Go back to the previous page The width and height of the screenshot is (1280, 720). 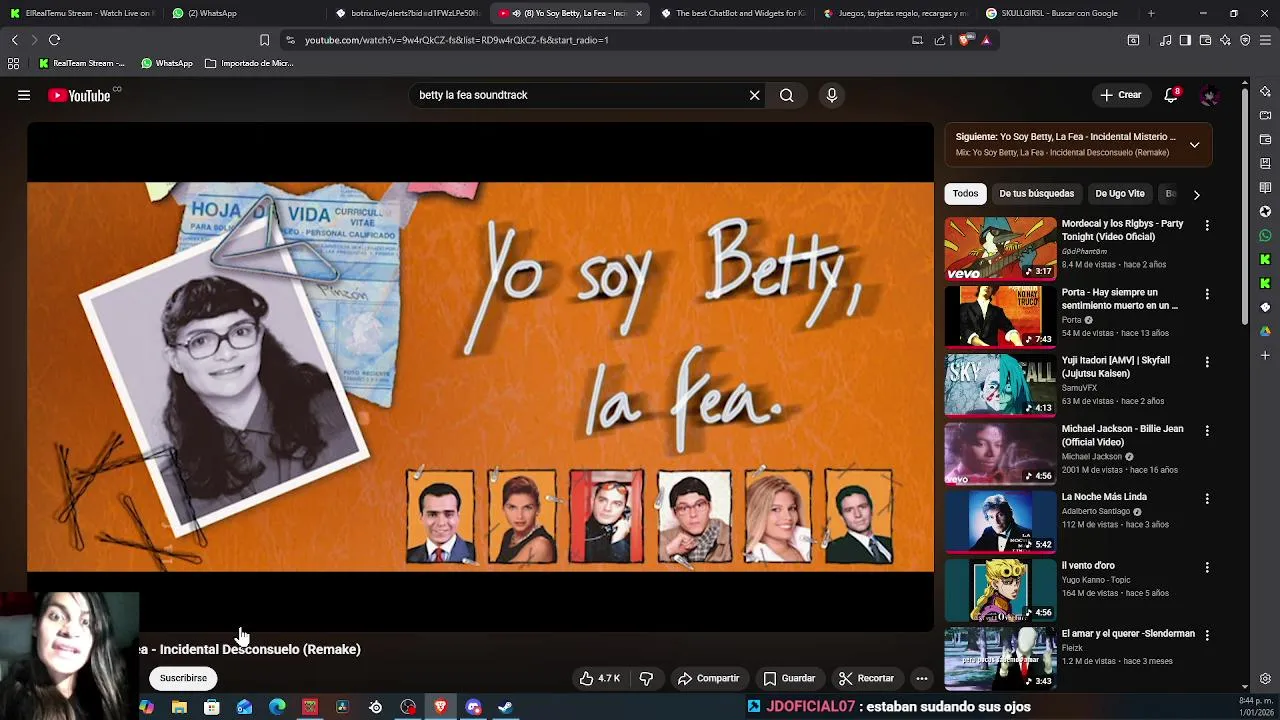pos(14,40)
